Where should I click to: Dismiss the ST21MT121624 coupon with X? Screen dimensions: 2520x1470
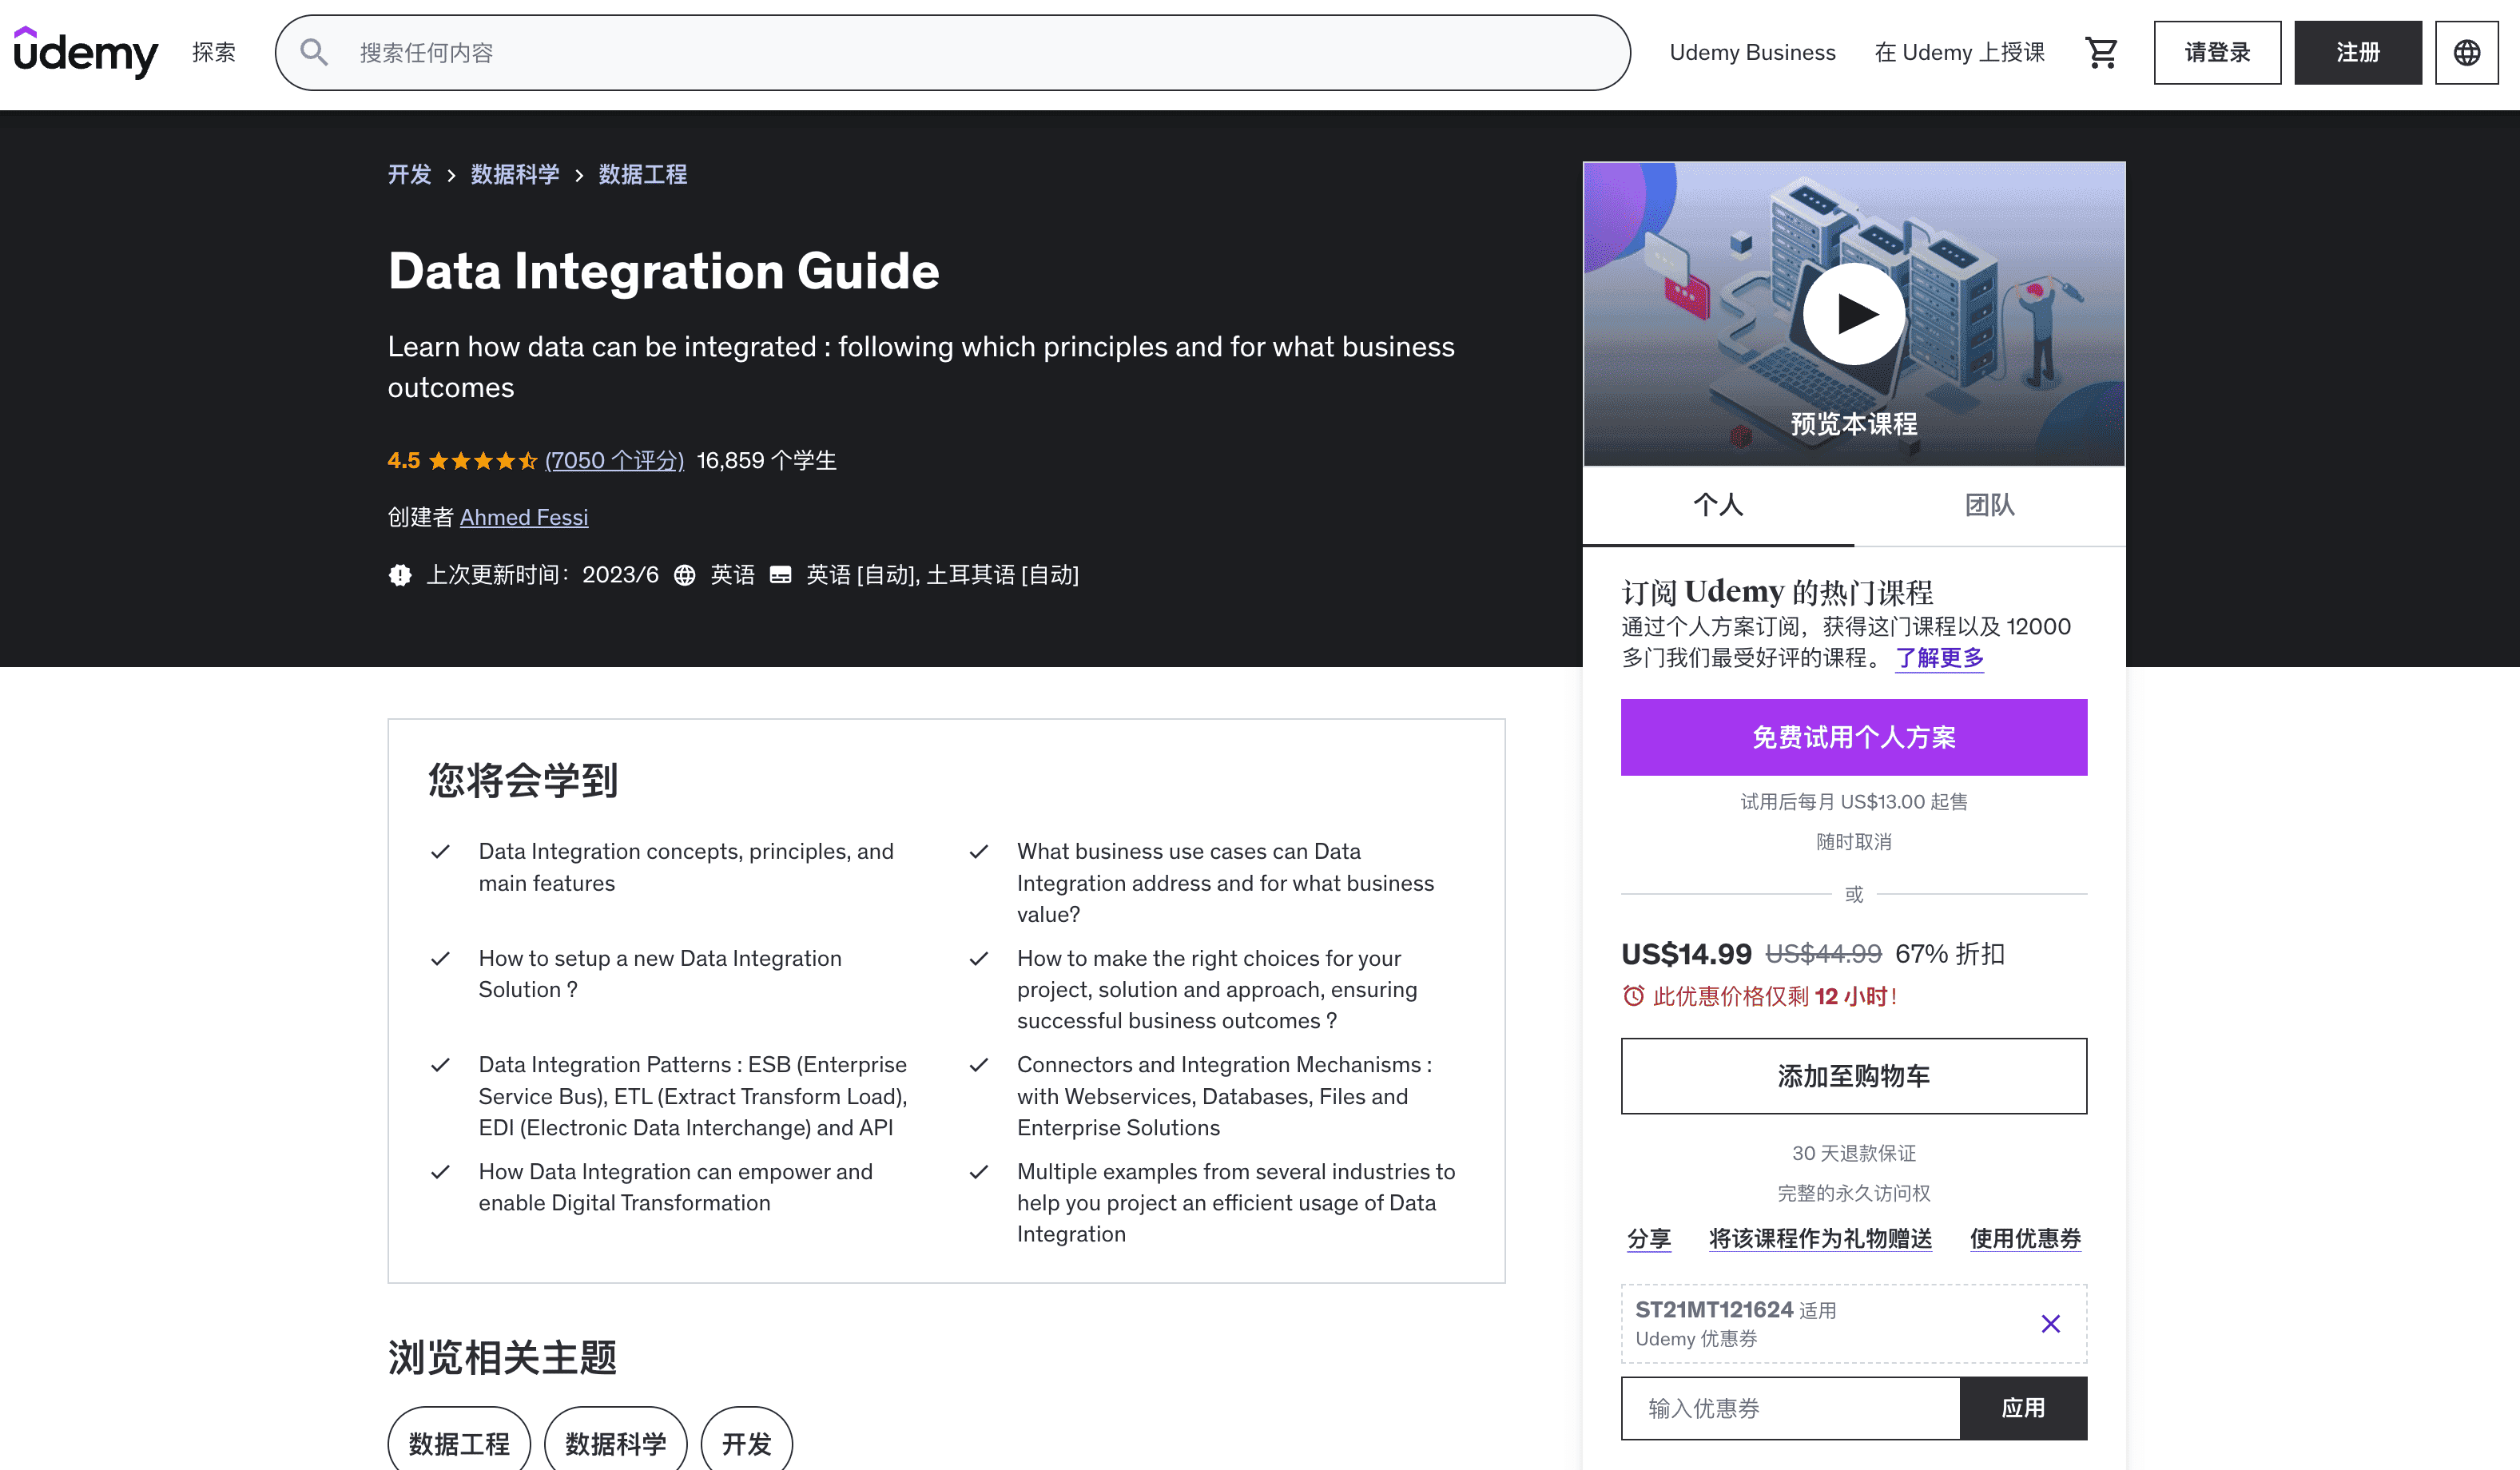(2050, 1324)
